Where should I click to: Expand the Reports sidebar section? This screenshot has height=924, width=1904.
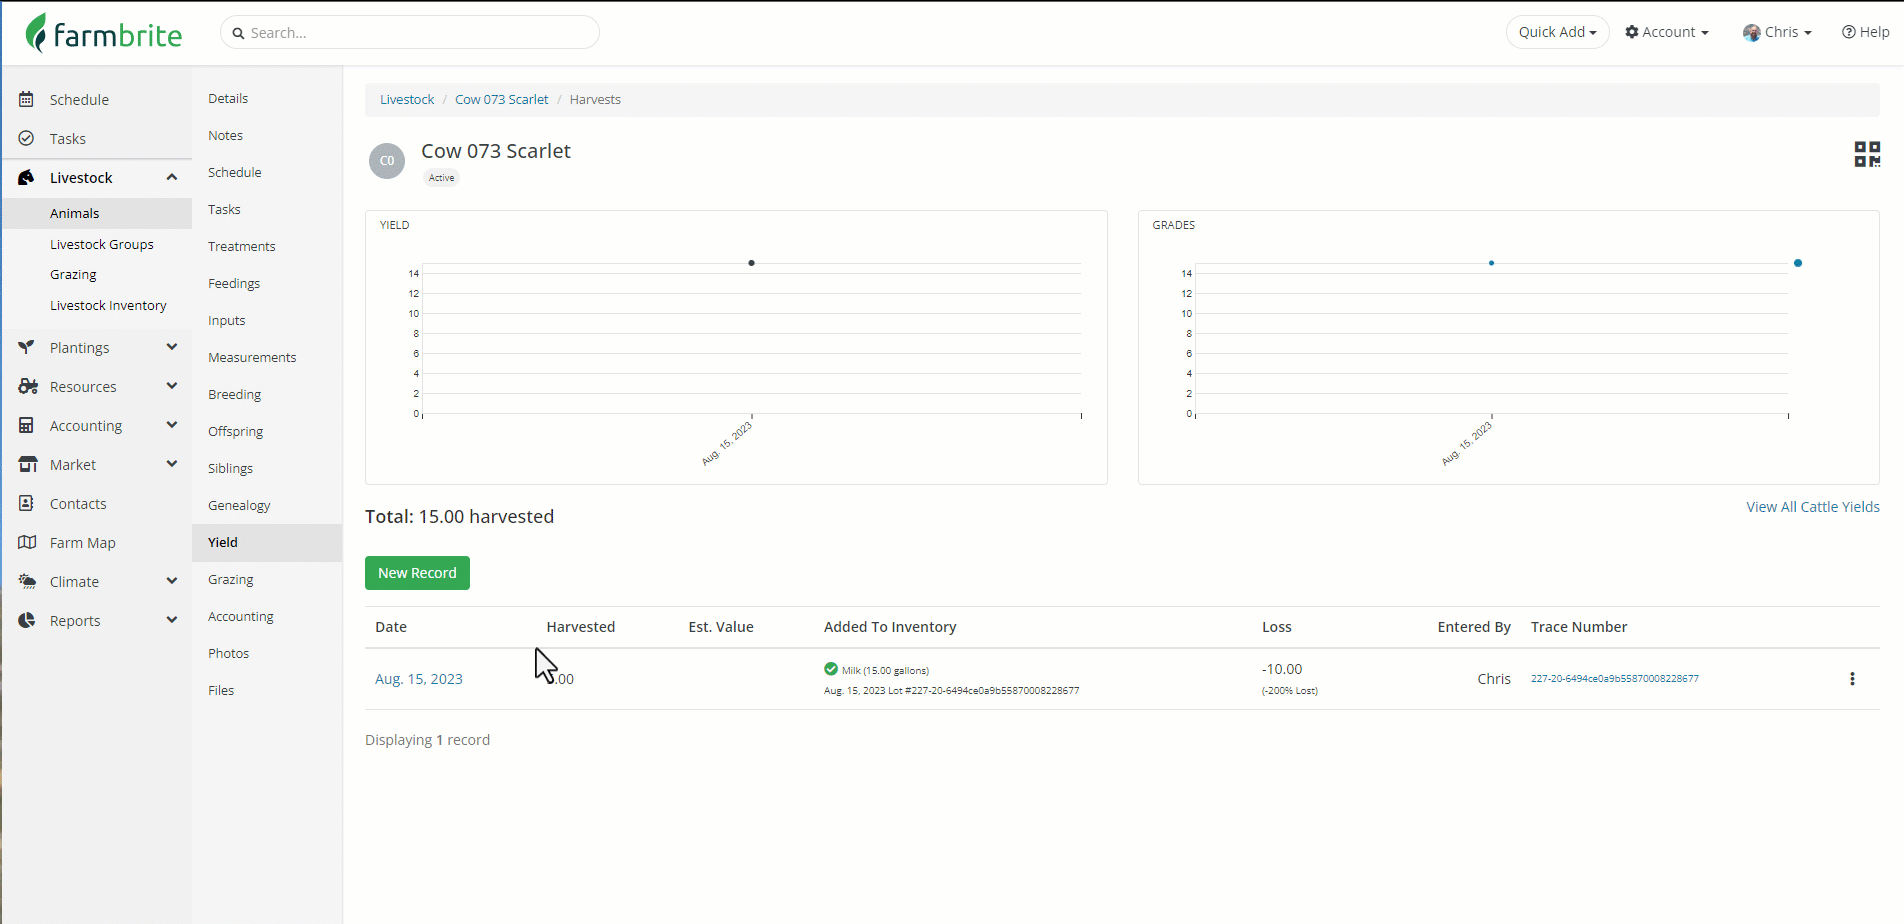point(172,620)
